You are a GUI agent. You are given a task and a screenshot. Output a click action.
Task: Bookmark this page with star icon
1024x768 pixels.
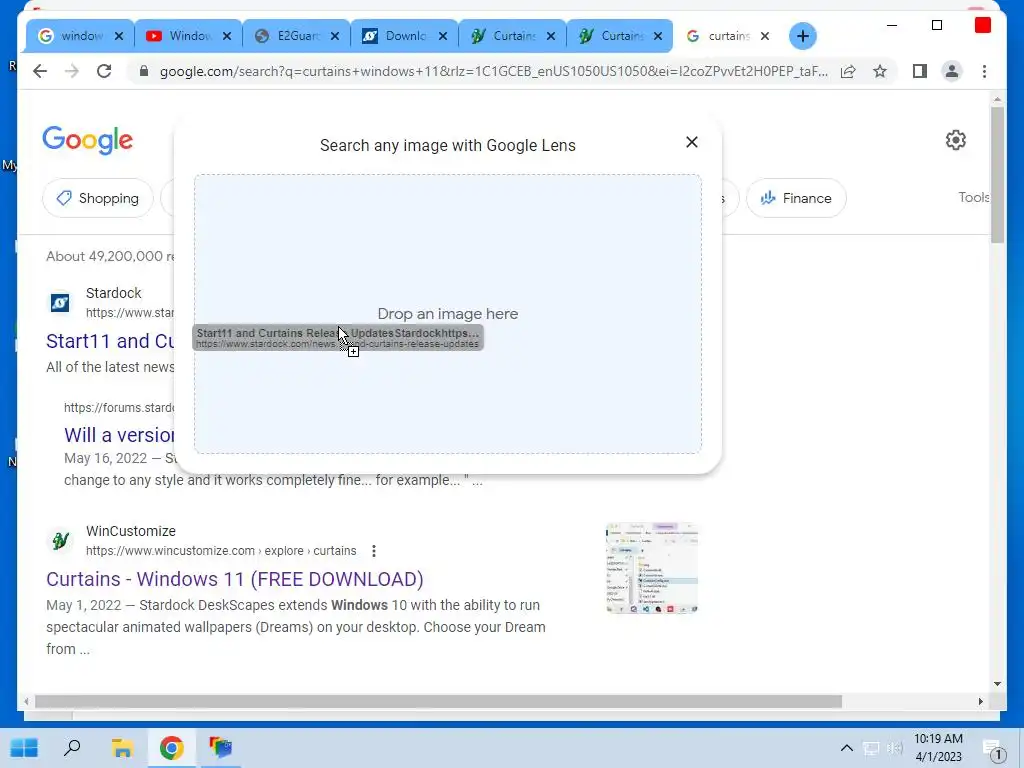click(880, 71)
